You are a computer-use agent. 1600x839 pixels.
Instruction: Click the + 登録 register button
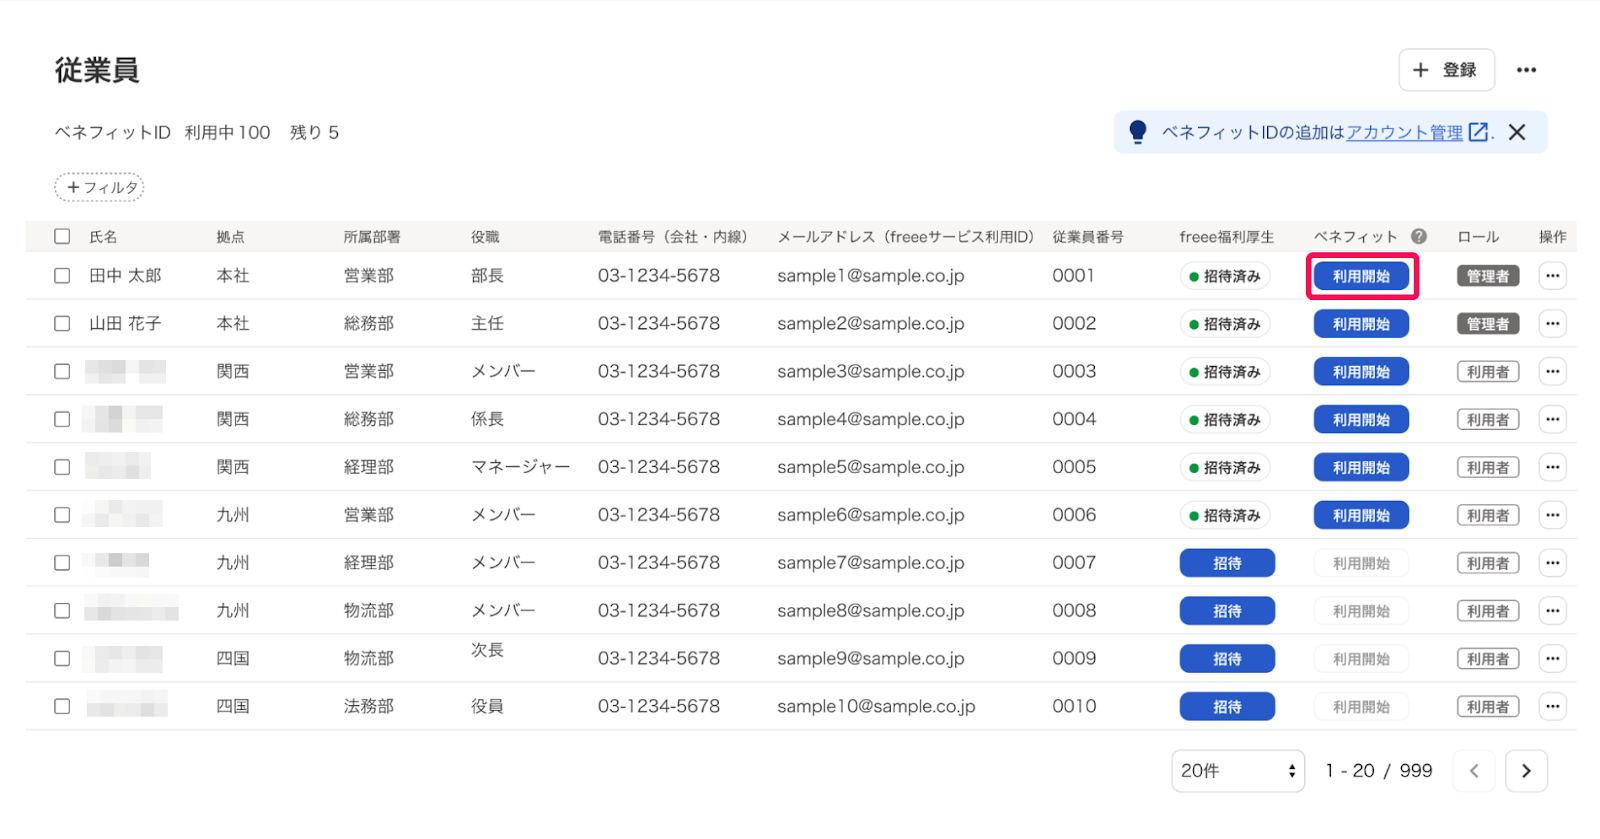pyautogui.click(x=1446, y=70)
